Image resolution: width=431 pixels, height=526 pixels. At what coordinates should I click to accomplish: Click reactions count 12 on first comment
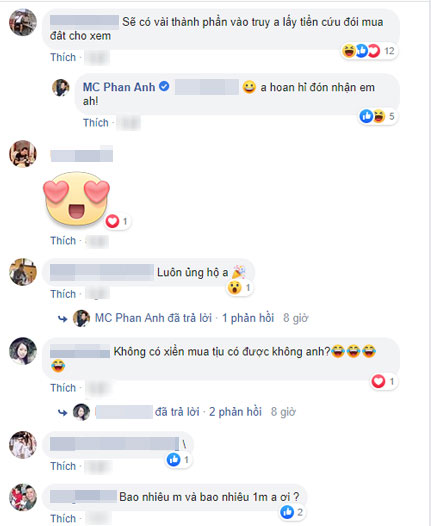(x=389, y=51)
